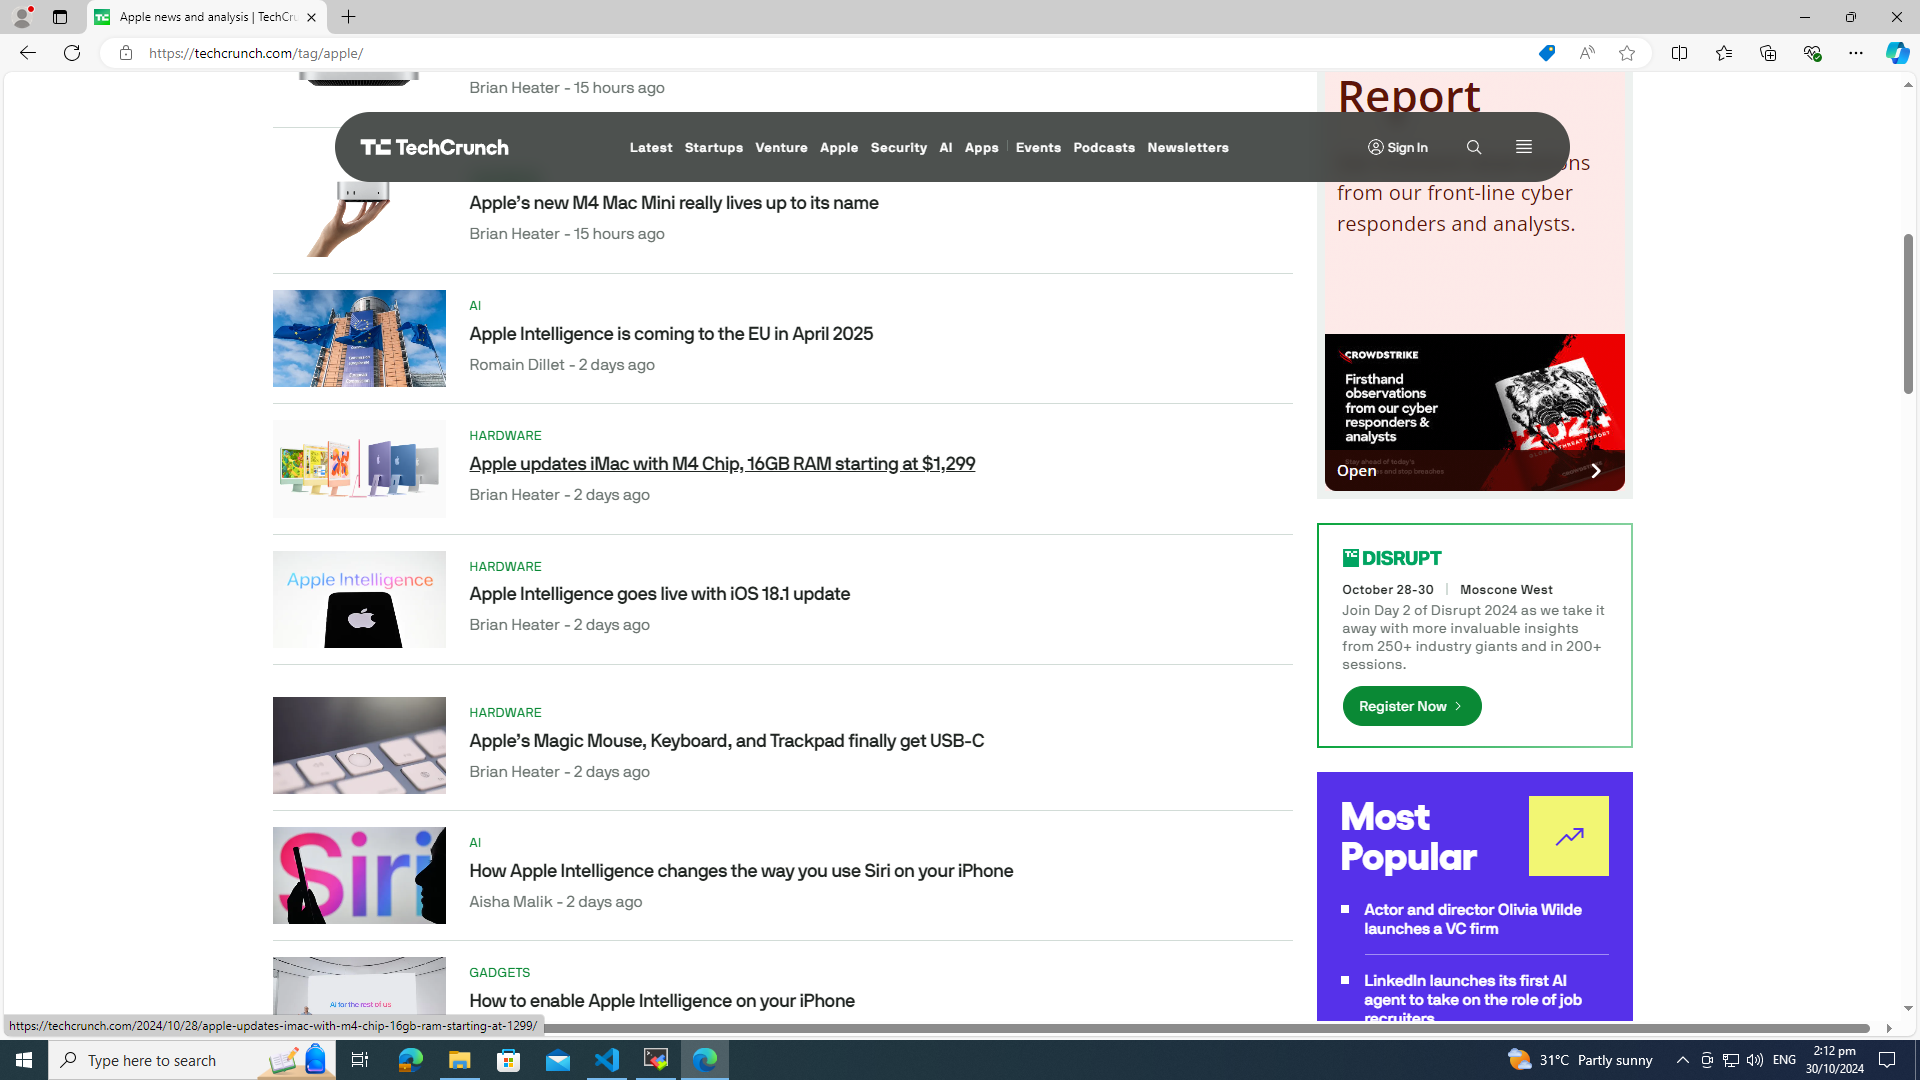Open the hamburger menu in site header
The height and width of the screenshot is (1080, 1920).
[1523, 147]
